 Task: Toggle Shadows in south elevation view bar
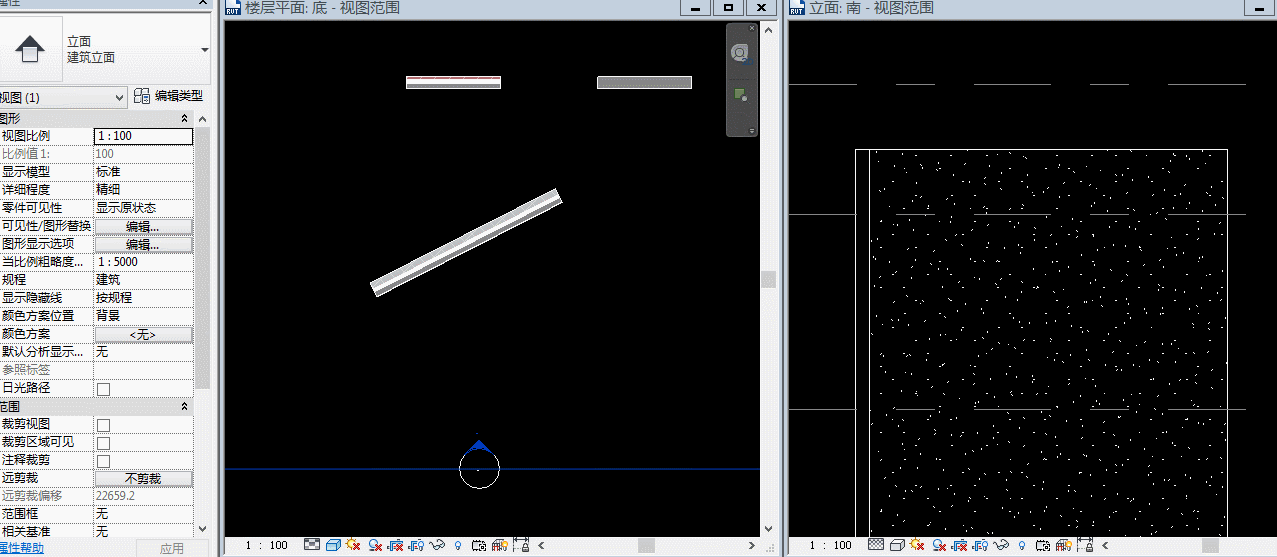click(939, 545)
